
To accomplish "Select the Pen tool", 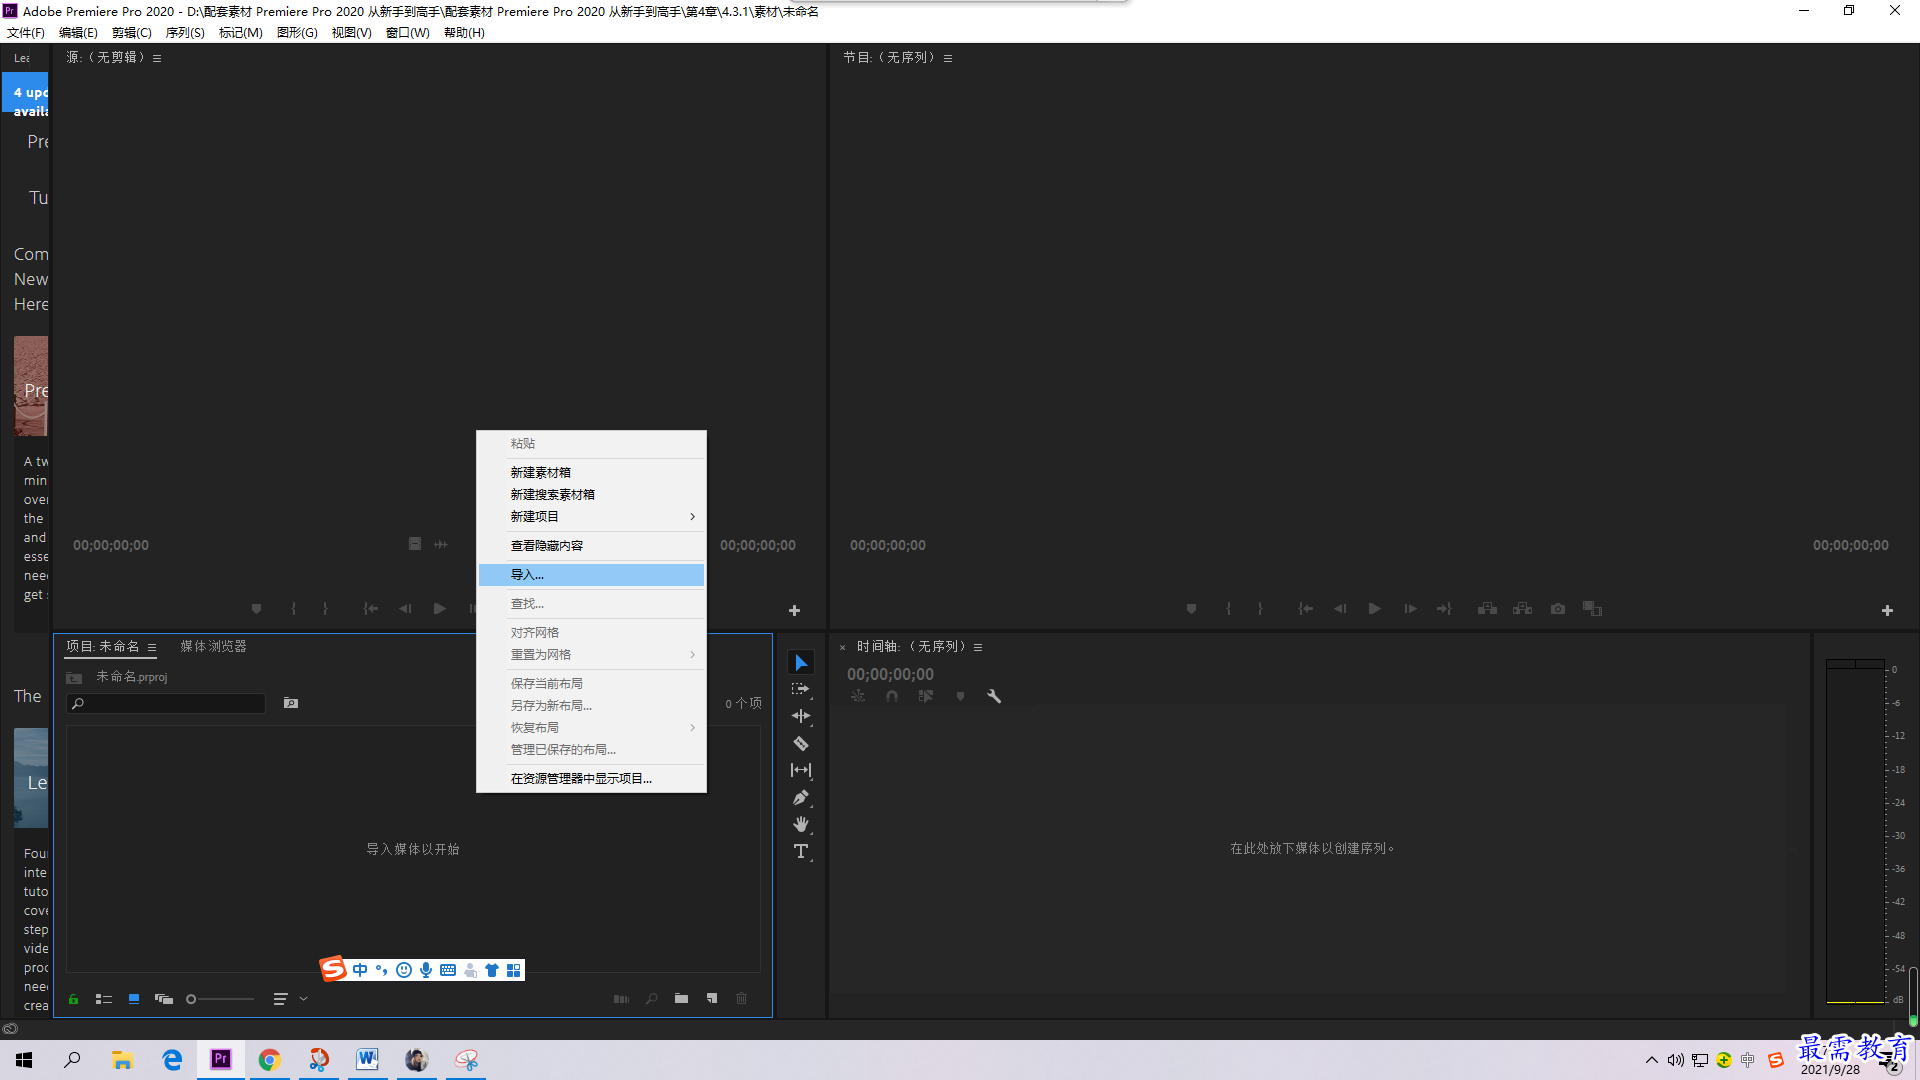I will click(x=801, y=797).
